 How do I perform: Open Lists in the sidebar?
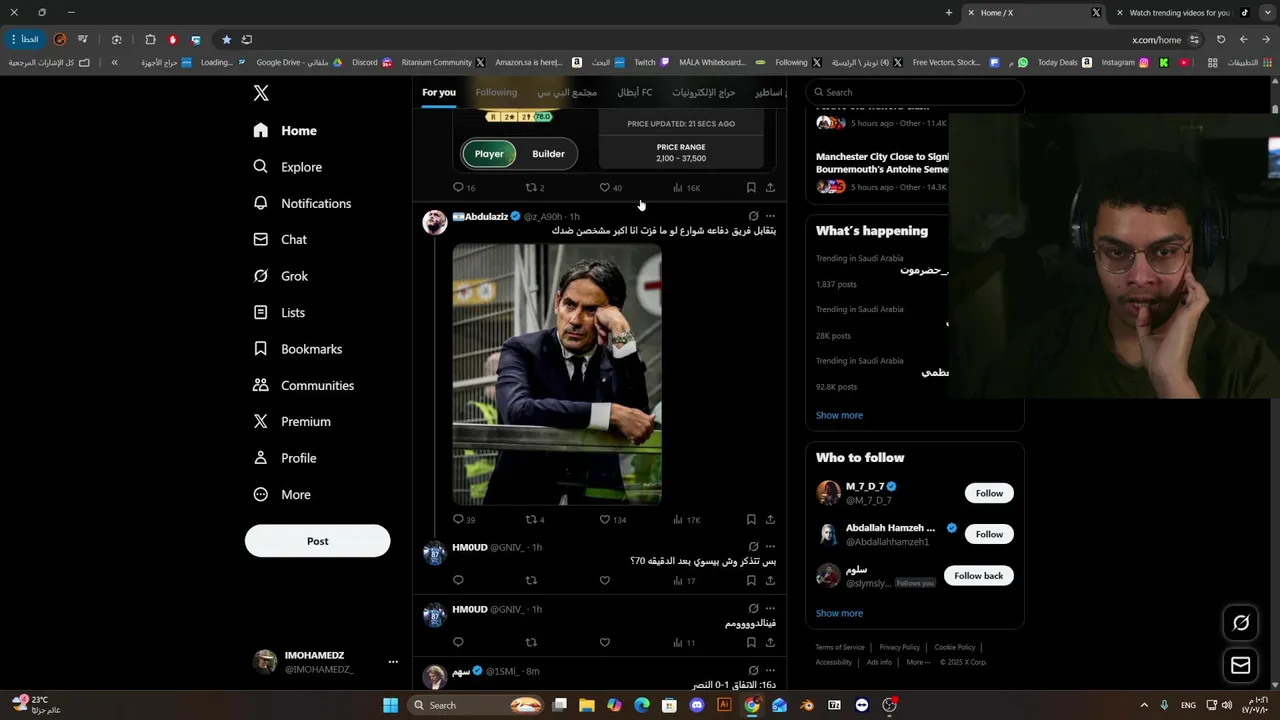pyautogui.click(x=279, y=312)
